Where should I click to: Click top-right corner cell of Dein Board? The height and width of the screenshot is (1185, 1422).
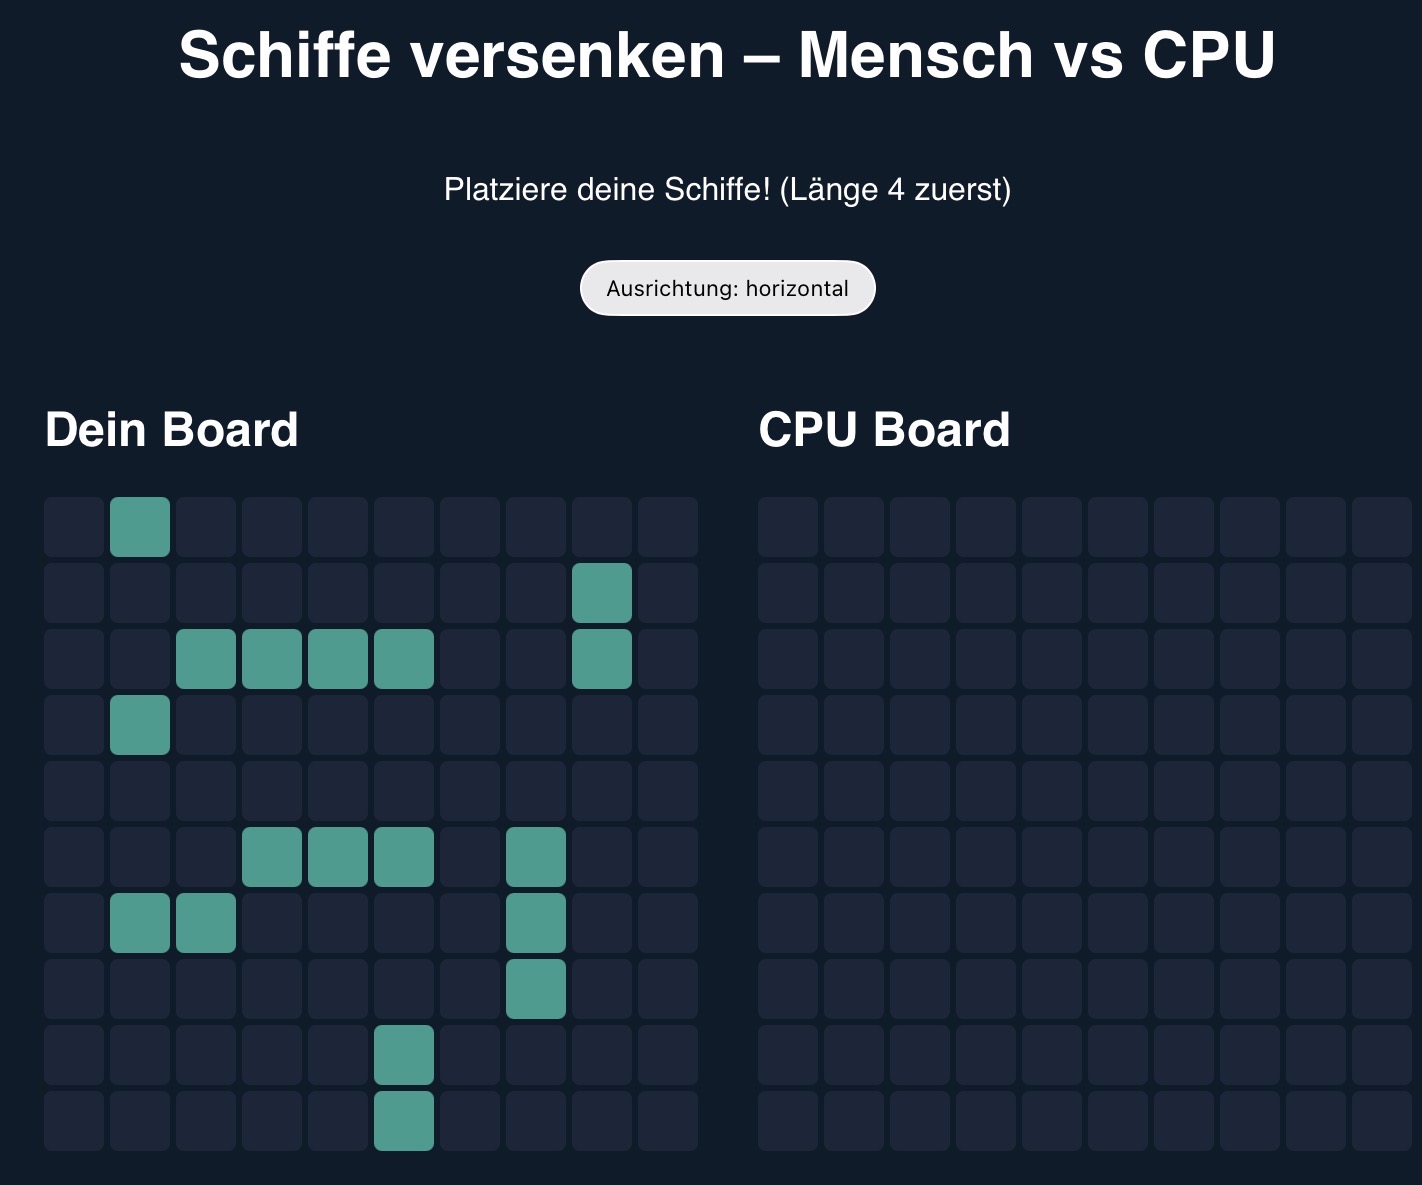pyautogui.click(x=668, y=527)
